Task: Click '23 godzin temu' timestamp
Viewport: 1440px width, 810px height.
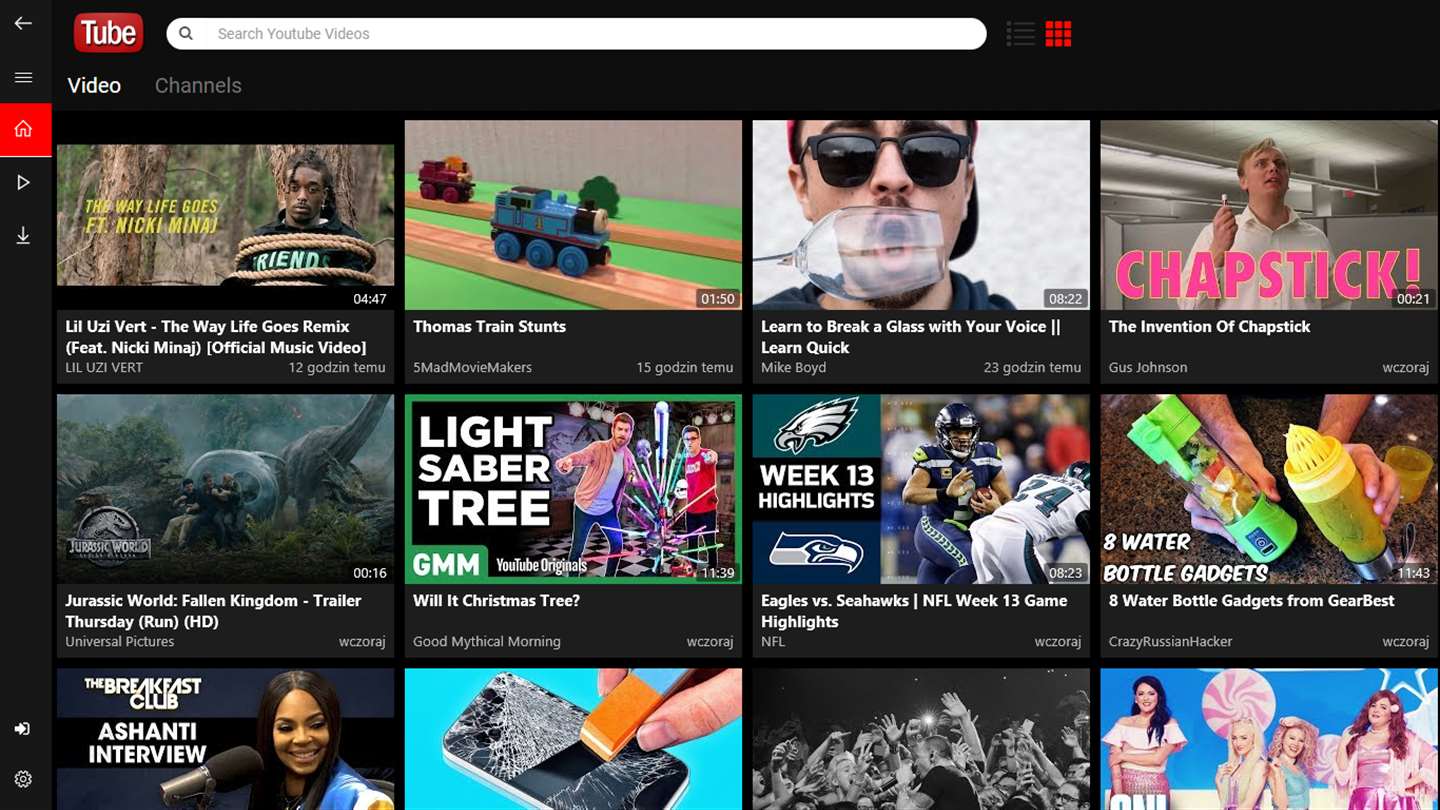Action: tap(1032, 367)
